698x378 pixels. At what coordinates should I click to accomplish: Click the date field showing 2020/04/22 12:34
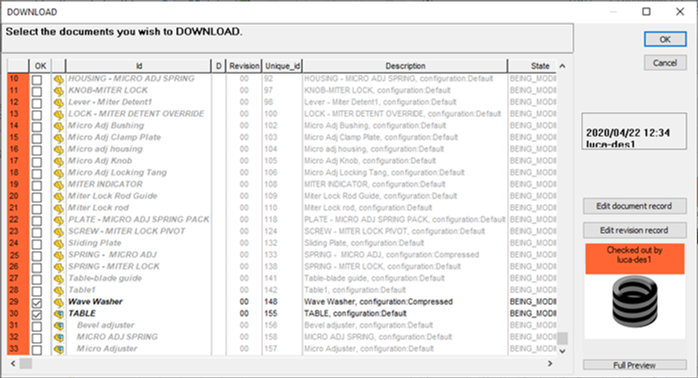pyautogui.click(x=634, y=132)
